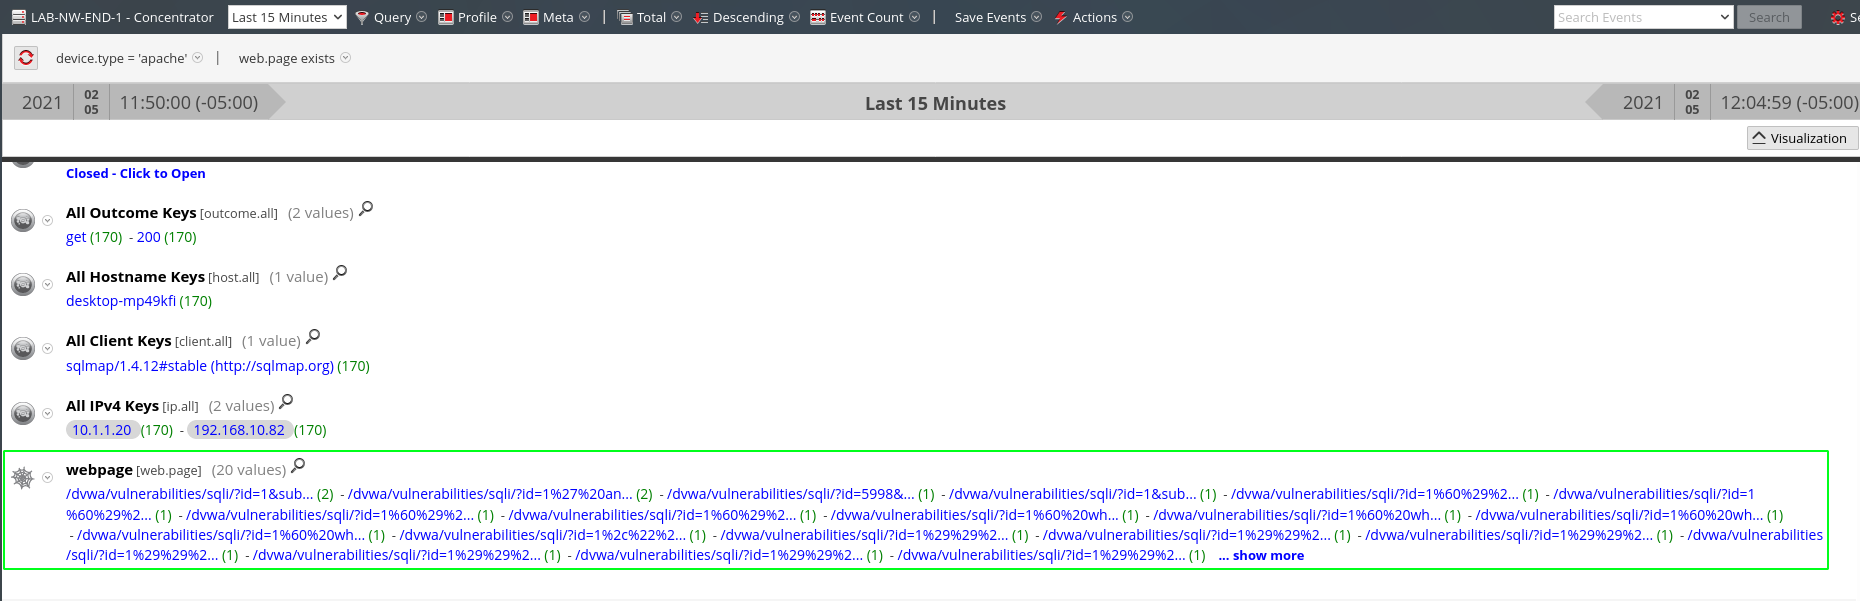Screen dimensions: 1860x601
Task: Toggle the Visualization panel button
Action: [1802, 138]
